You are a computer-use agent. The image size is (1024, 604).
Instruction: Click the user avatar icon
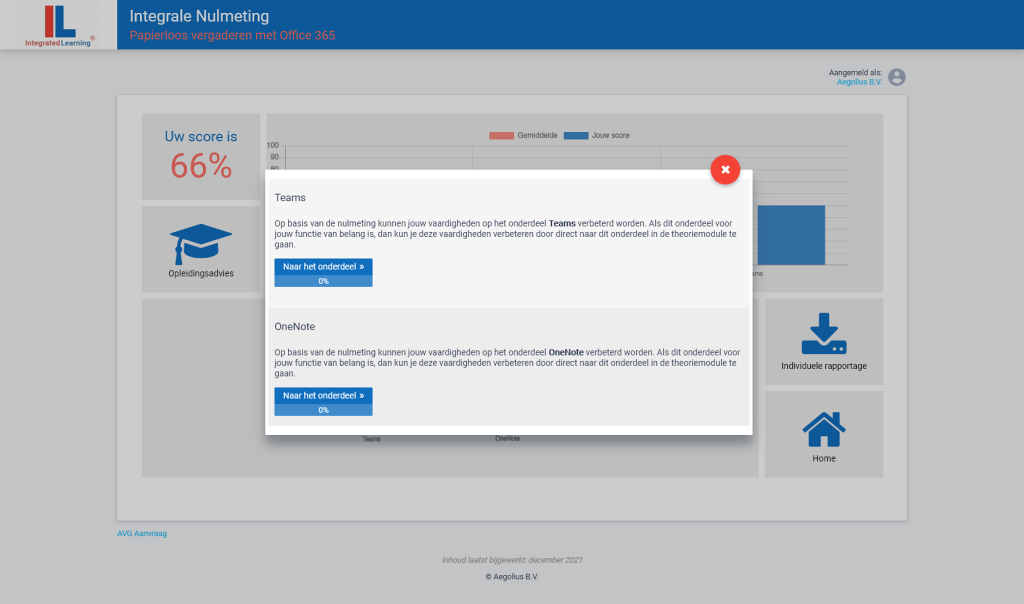pos(897,77)
